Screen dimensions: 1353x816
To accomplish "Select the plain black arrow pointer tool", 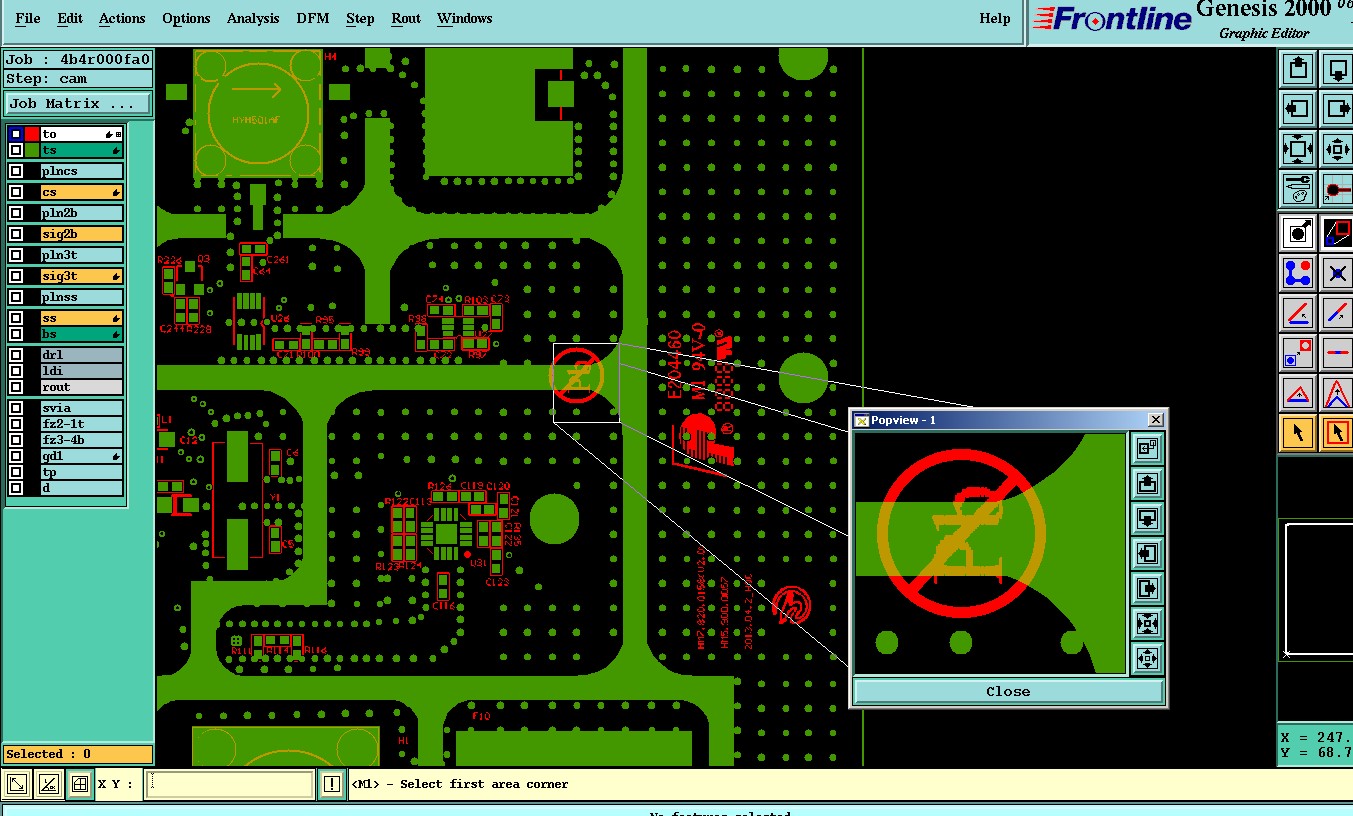I will tap(1298, 433).
